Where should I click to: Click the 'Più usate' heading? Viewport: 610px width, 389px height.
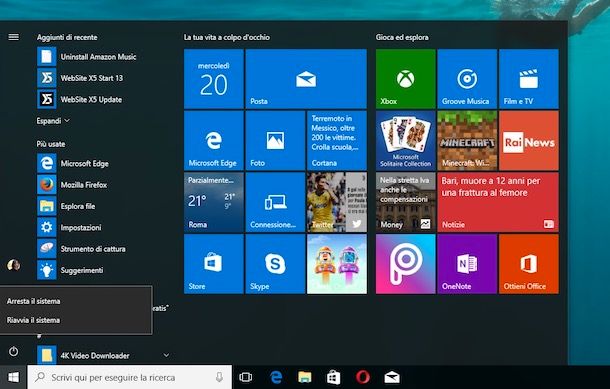click(51, 144)
